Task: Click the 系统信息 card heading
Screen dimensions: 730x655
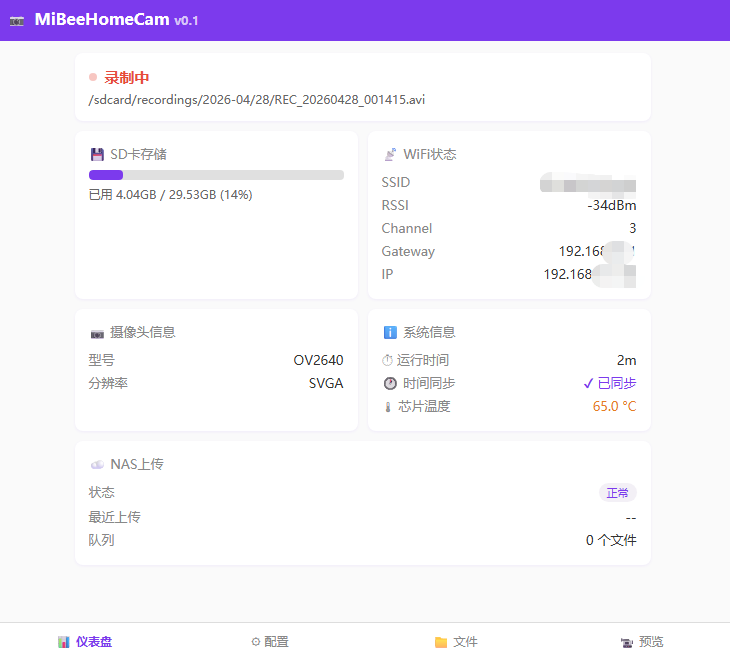Action: pyautogui.click(x=429, y=332)
